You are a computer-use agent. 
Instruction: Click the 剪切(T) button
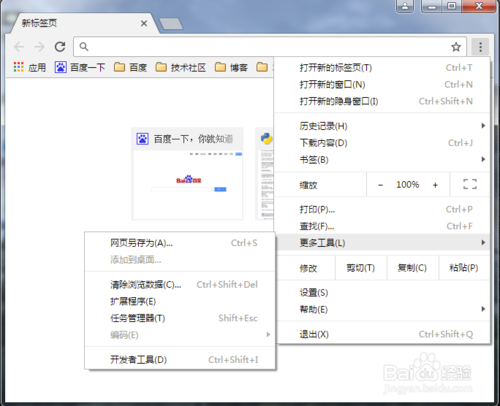(x=361, y=268)
